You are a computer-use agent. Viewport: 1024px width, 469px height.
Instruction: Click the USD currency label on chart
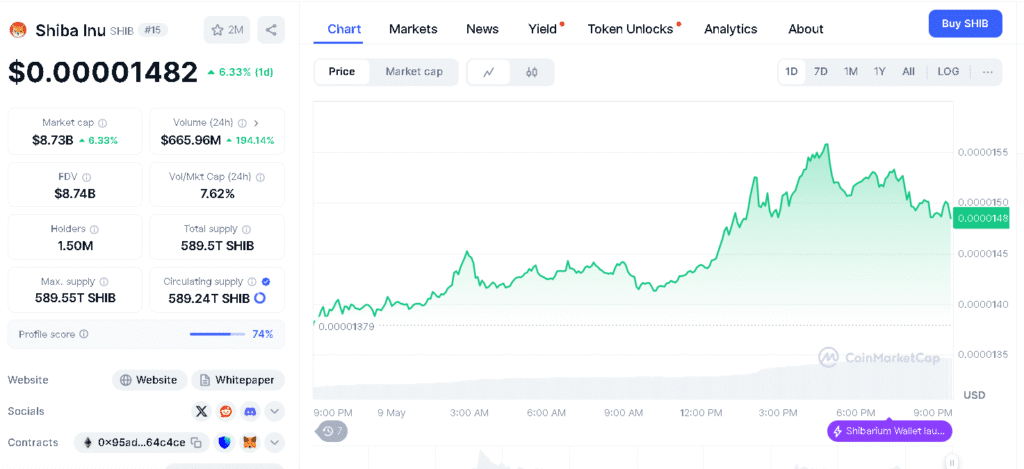click(x=974, y=395)
